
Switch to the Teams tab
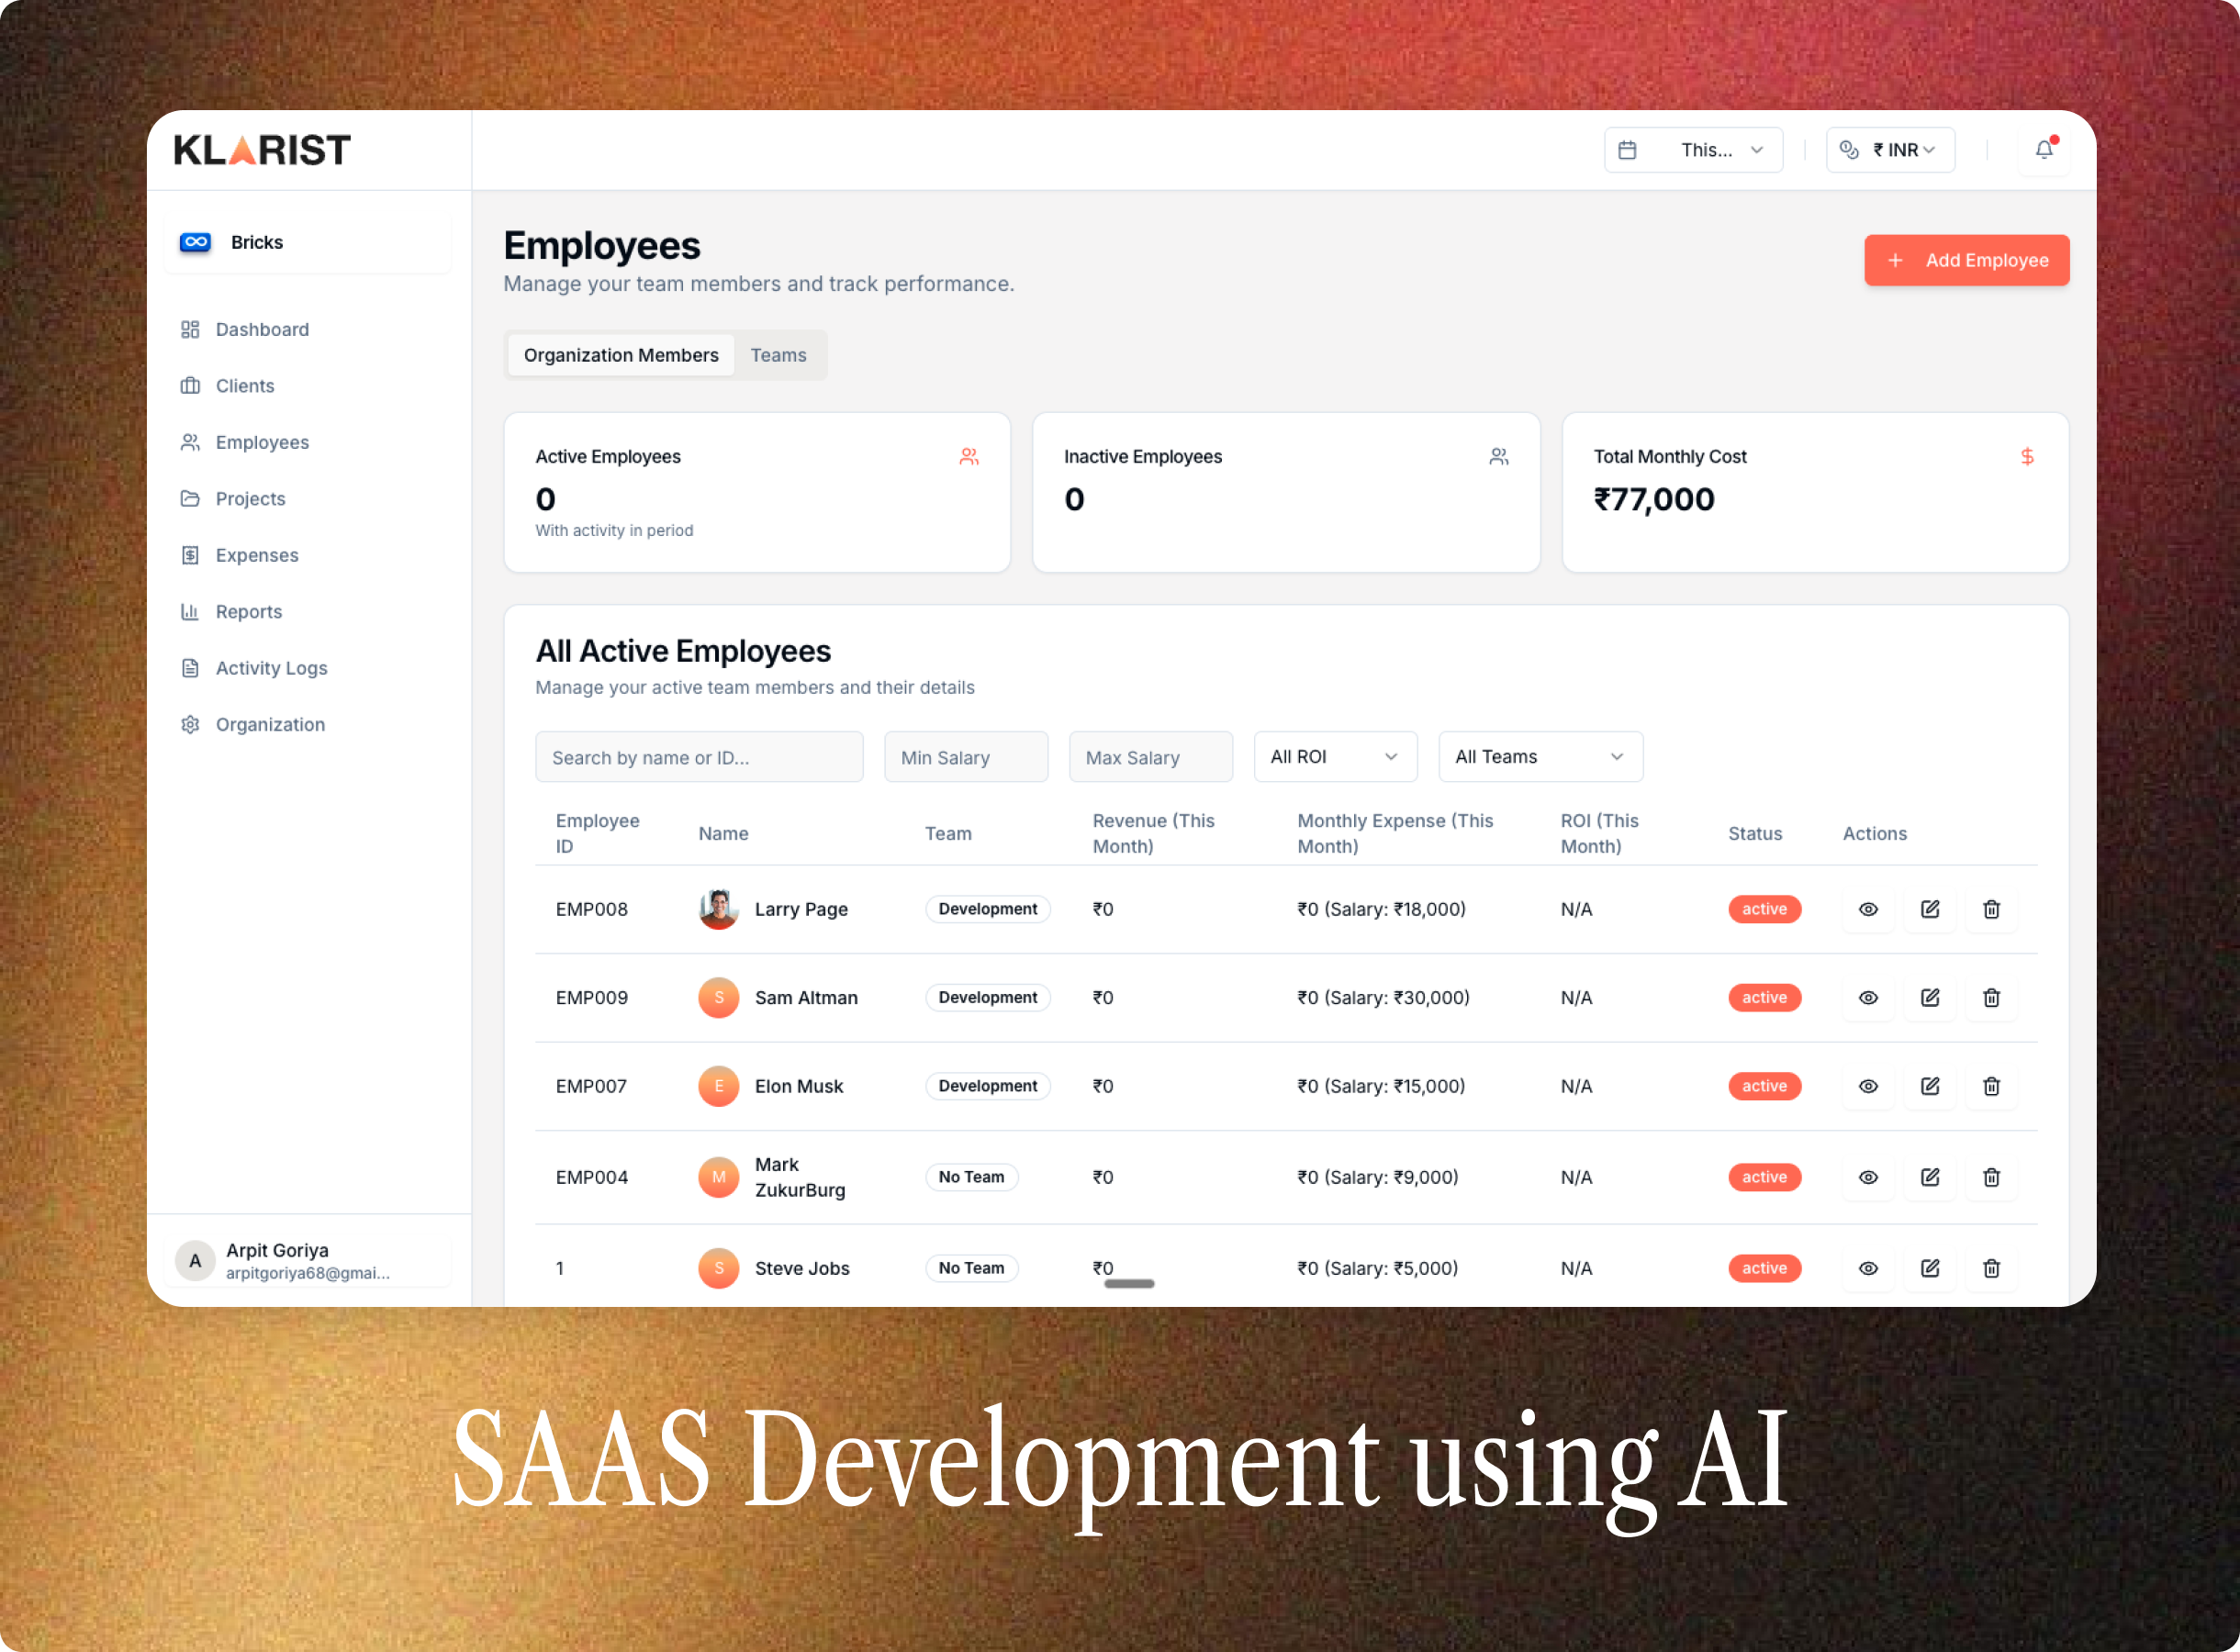(x=778, y=355)
